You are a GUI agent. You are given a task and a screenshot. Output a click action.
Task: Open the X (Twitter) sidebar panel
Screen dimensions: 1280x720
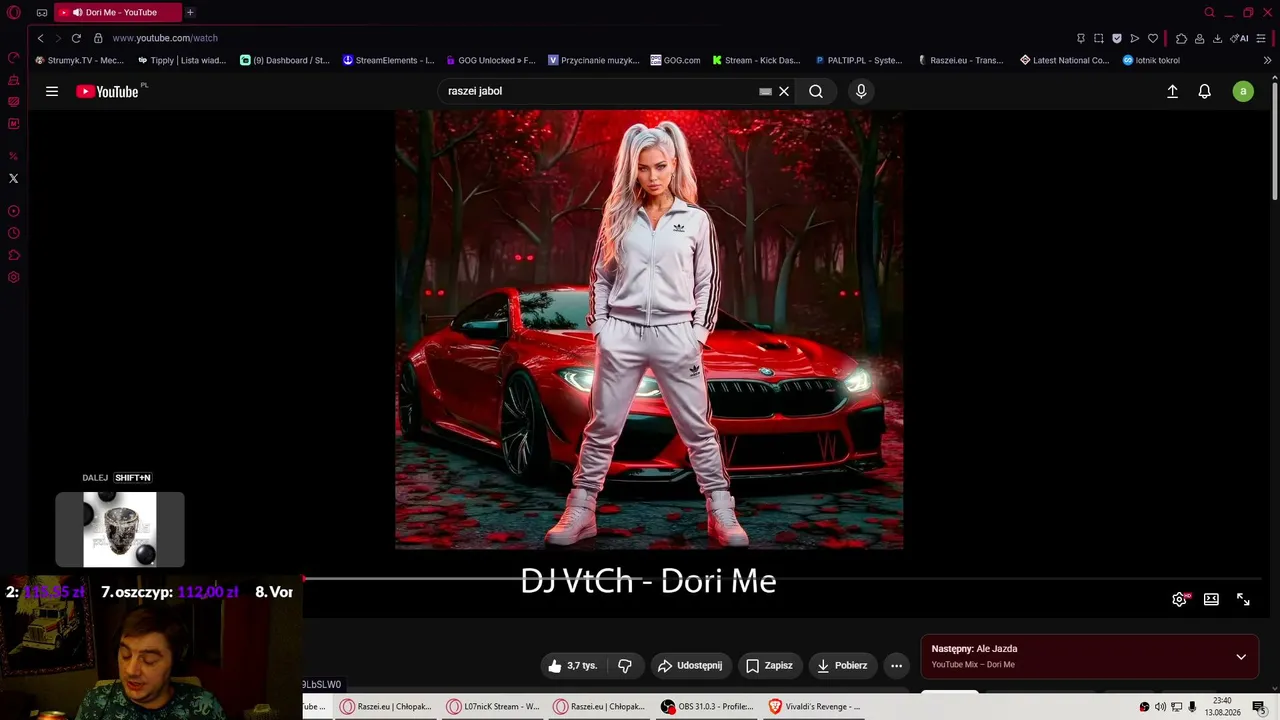coord(13,178)
